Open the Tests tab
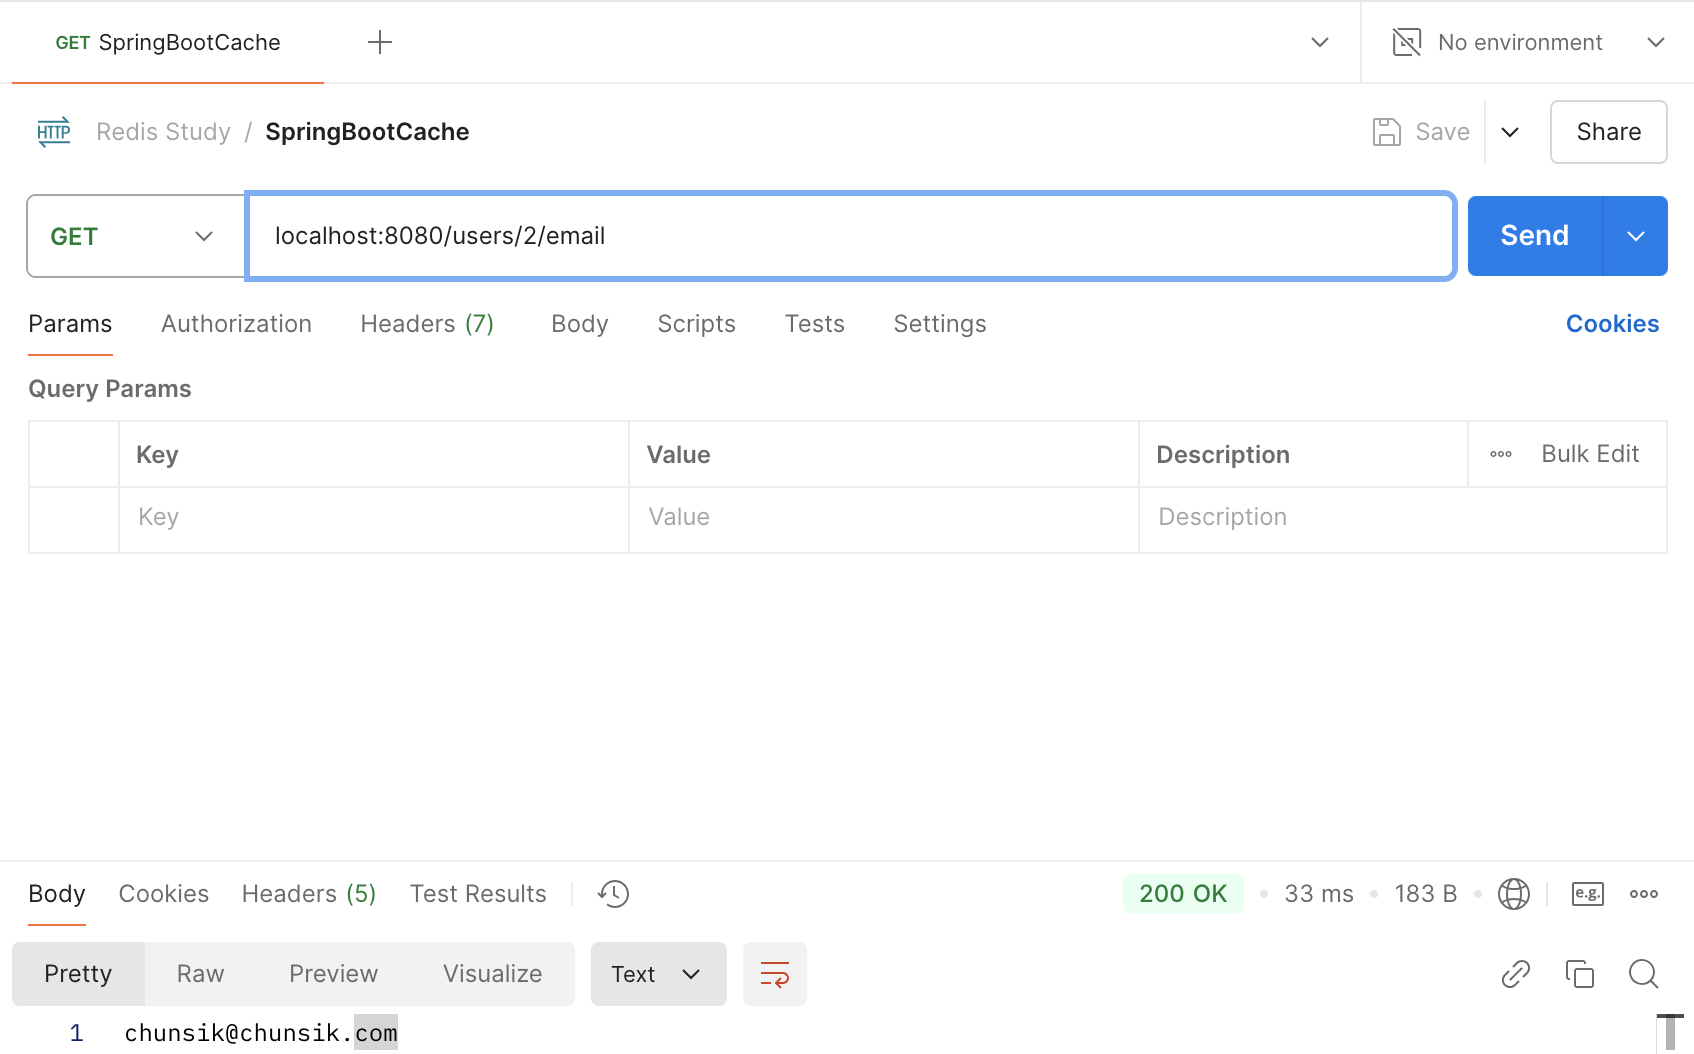1694x1054 pixels. coord(814,324)
